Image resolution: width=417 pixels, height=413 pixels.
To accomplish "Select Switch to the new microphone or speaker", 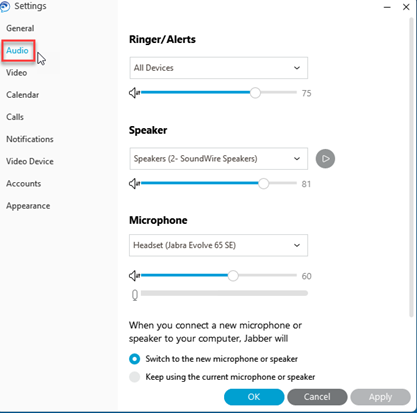I will click(x=135, y=359).
